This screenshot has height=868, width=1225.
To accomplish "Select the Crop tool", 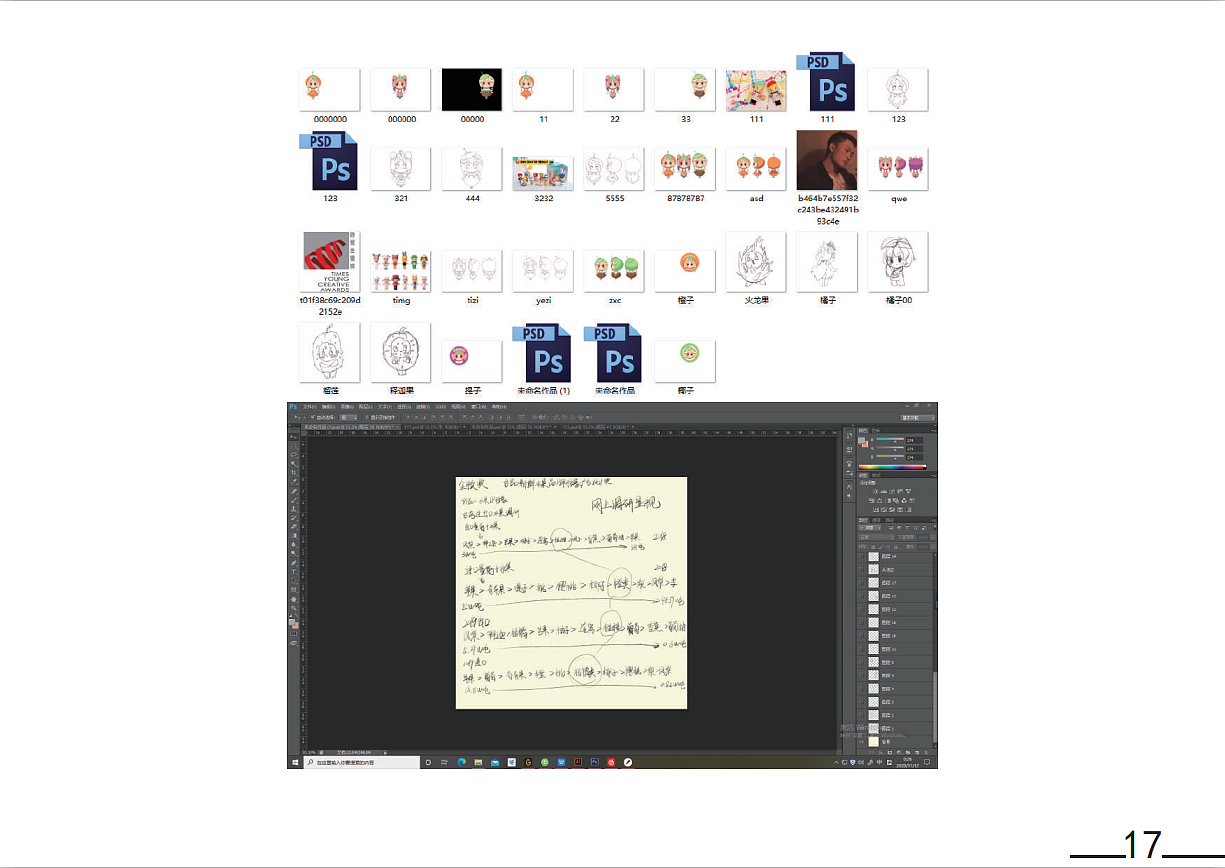I will (x=294, y=473).
